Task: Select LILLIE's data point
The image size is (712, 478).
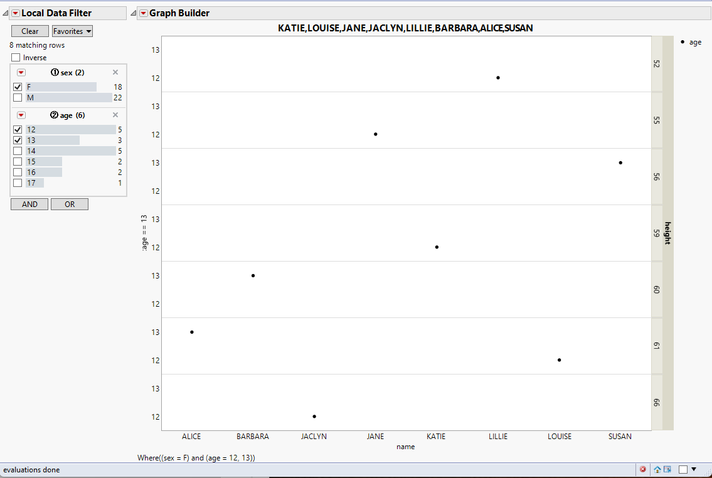Action: [498, 78]
